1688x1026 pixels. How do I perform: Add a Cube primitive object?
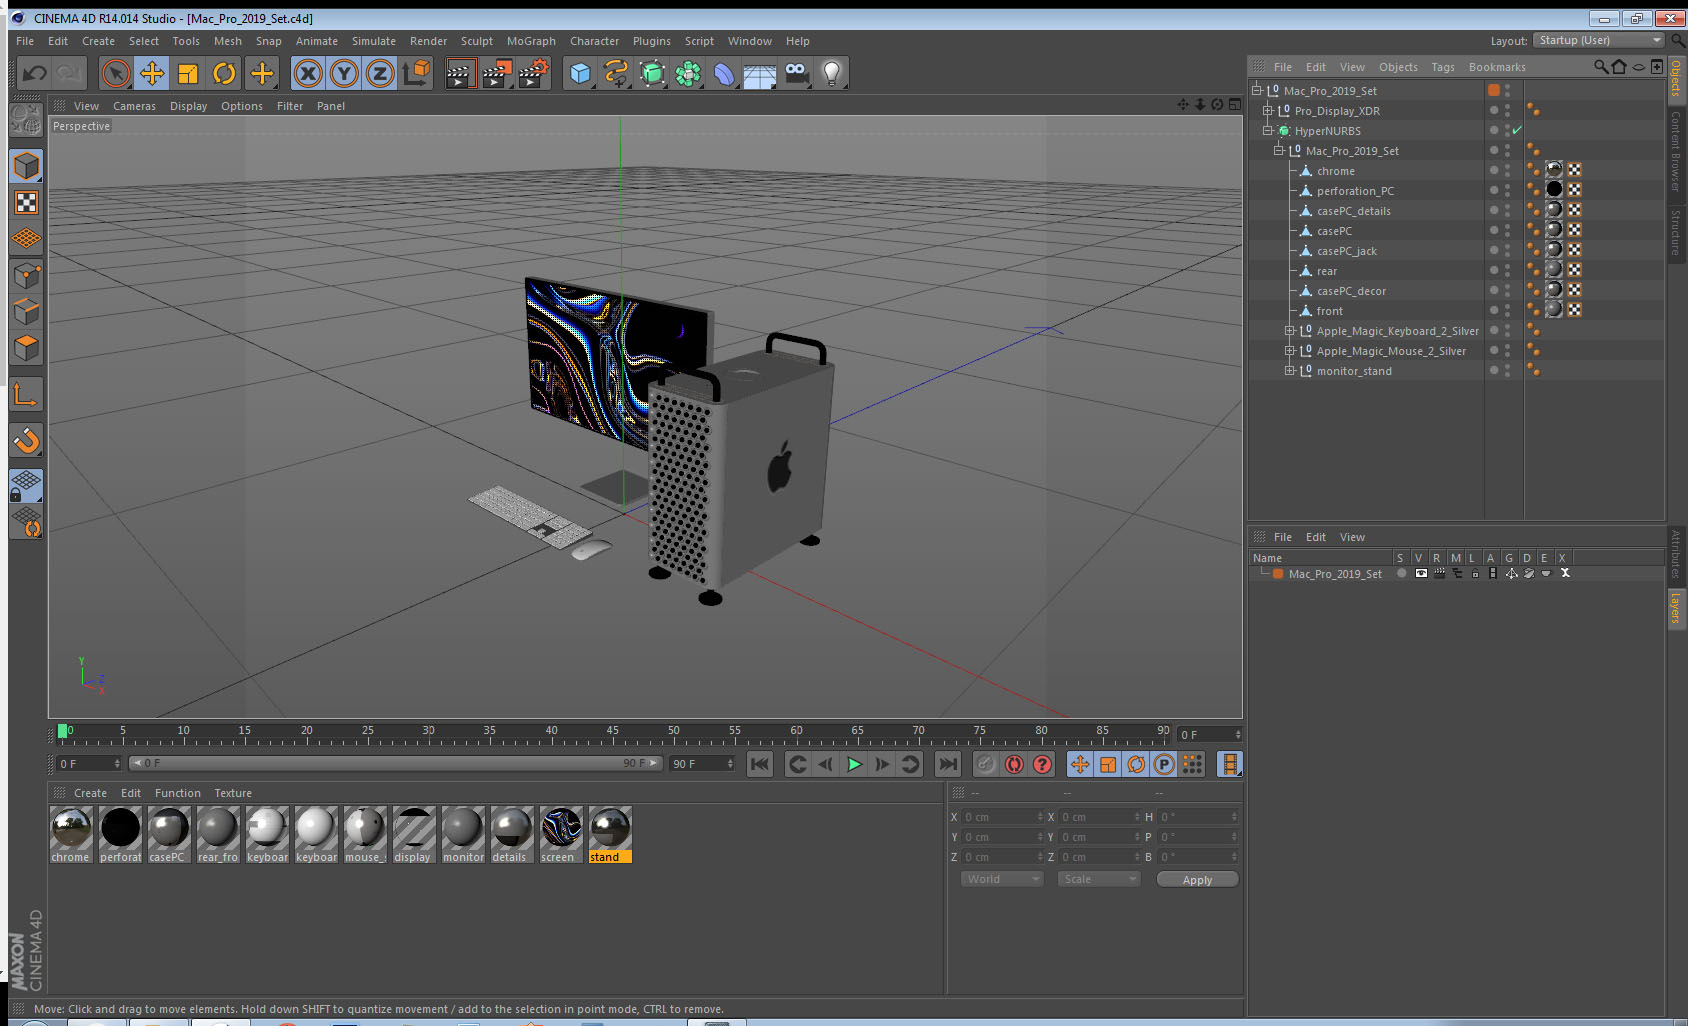(580, 73)
